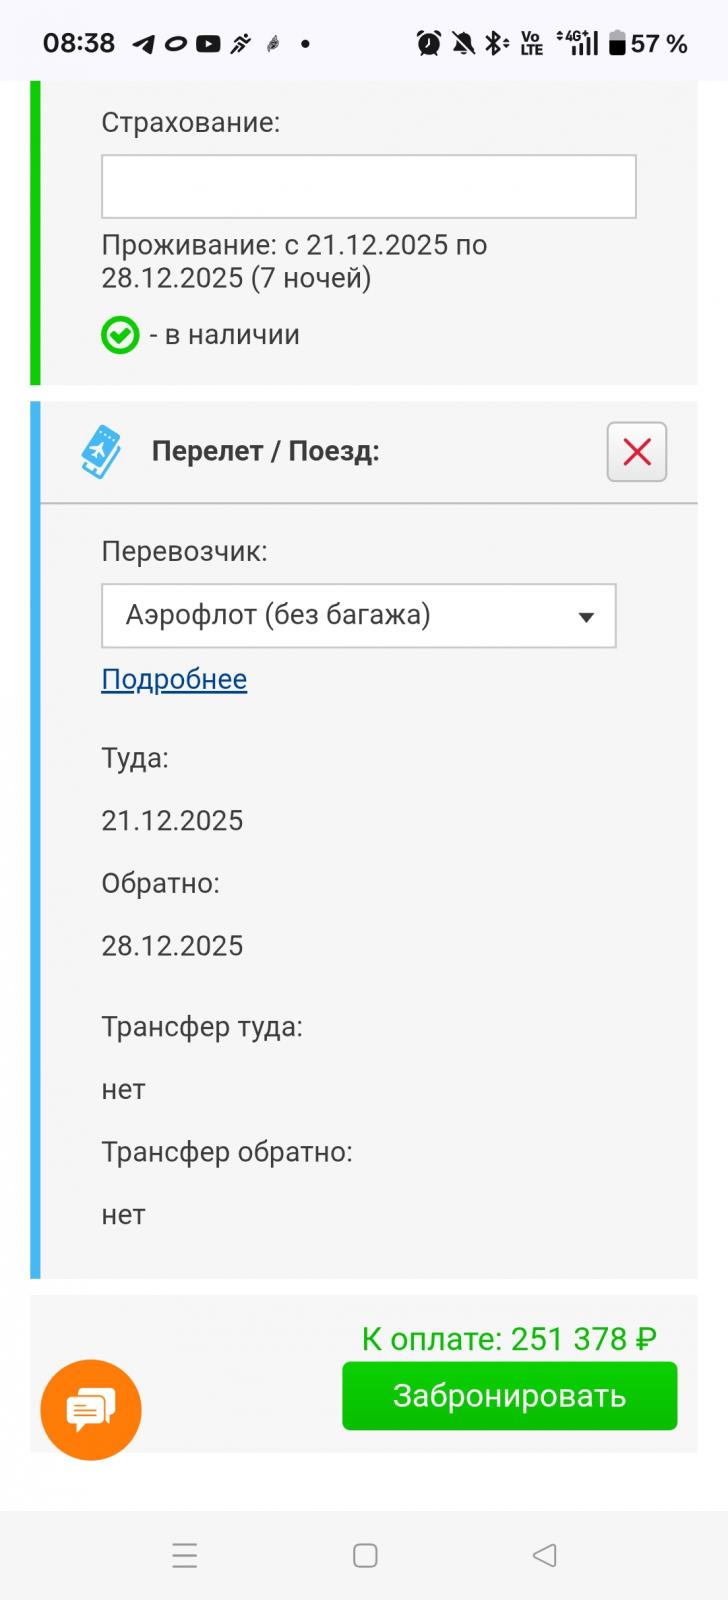Open the orange chat support bubble
Viewport: 728px width, 1600px height.
coord(91,1410)
